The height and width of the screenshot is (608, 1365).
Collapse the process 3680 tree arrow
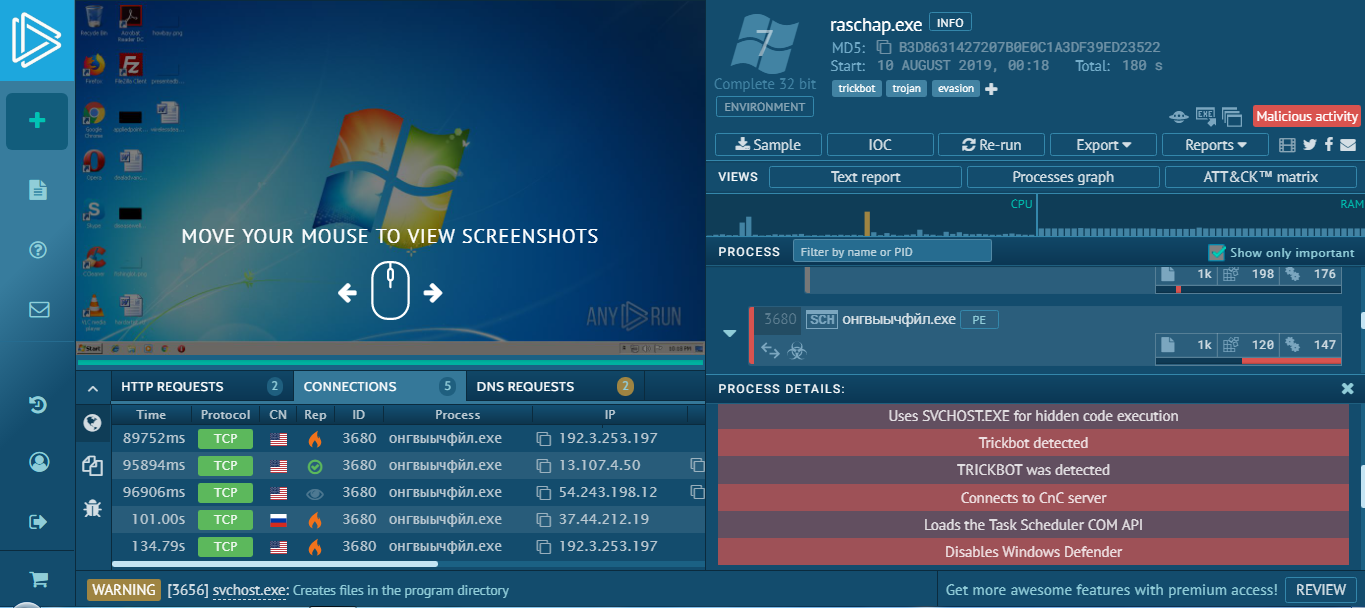point(730,333)
